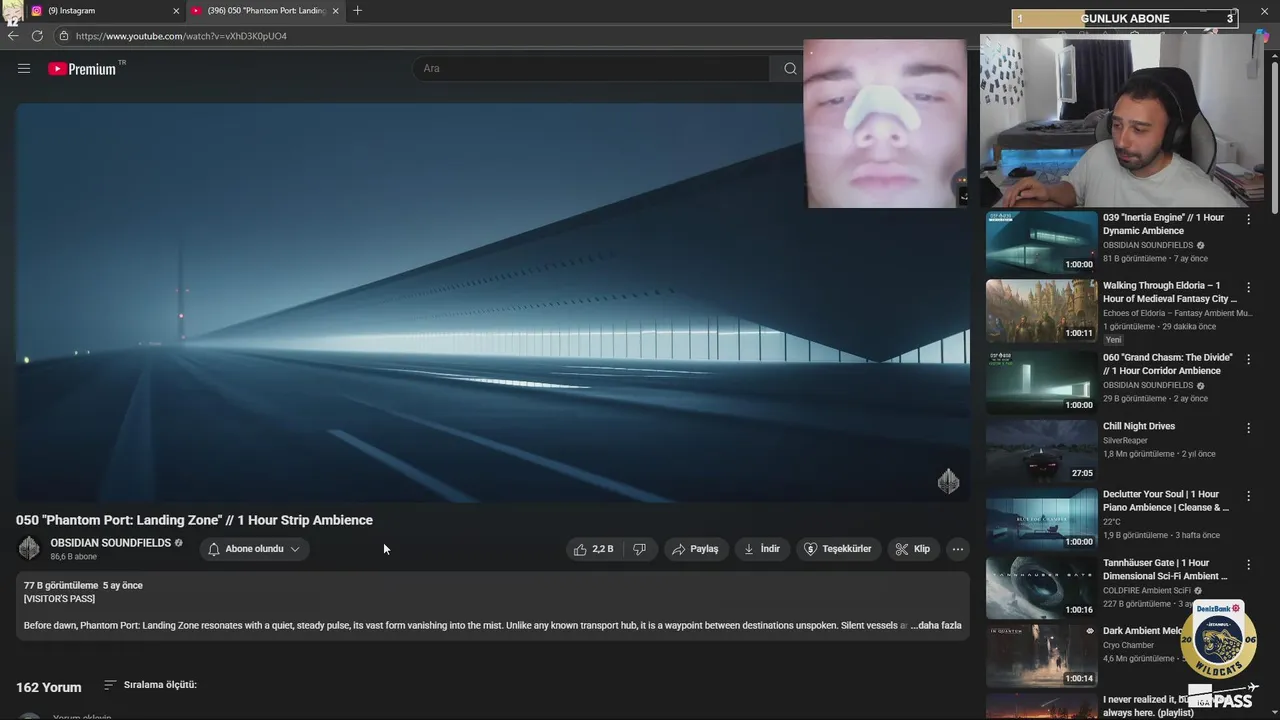Click the 162 Yorum comments heading
Screen dimensions: 1280x720
[49, 687]
